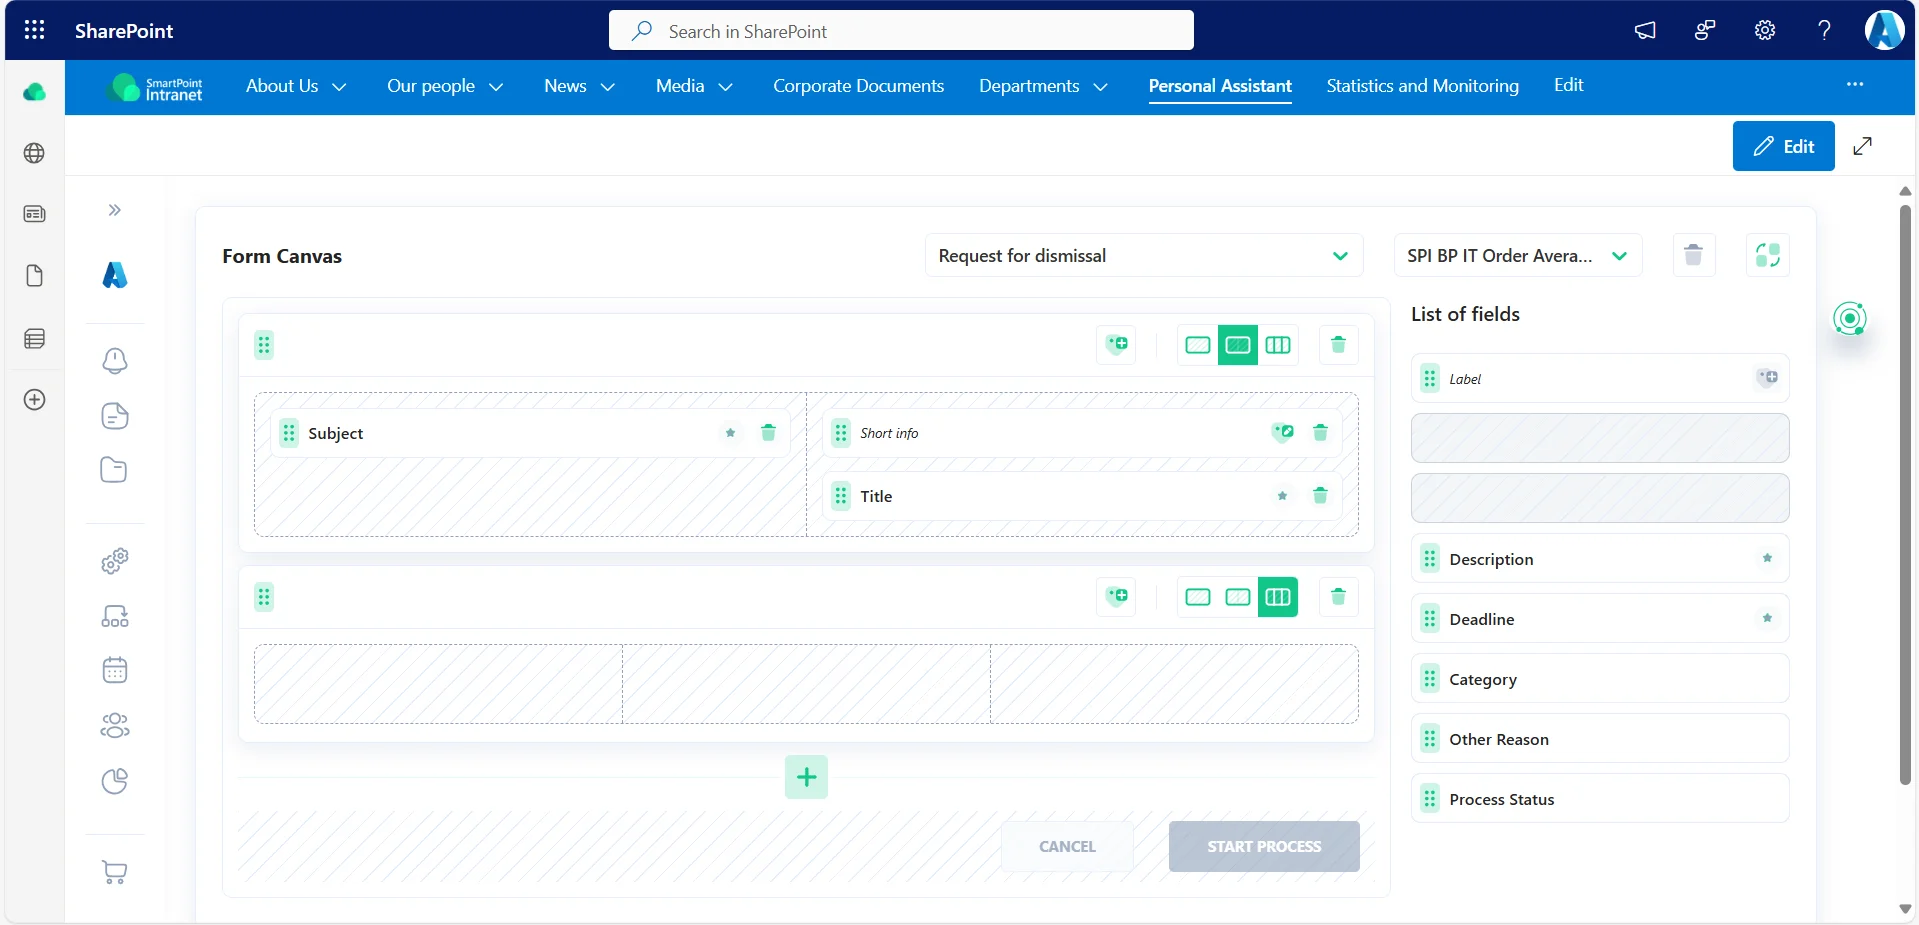Delete the Short info field
The width and height of the screenshot is (1919, 925).
tap(1320, 432)
